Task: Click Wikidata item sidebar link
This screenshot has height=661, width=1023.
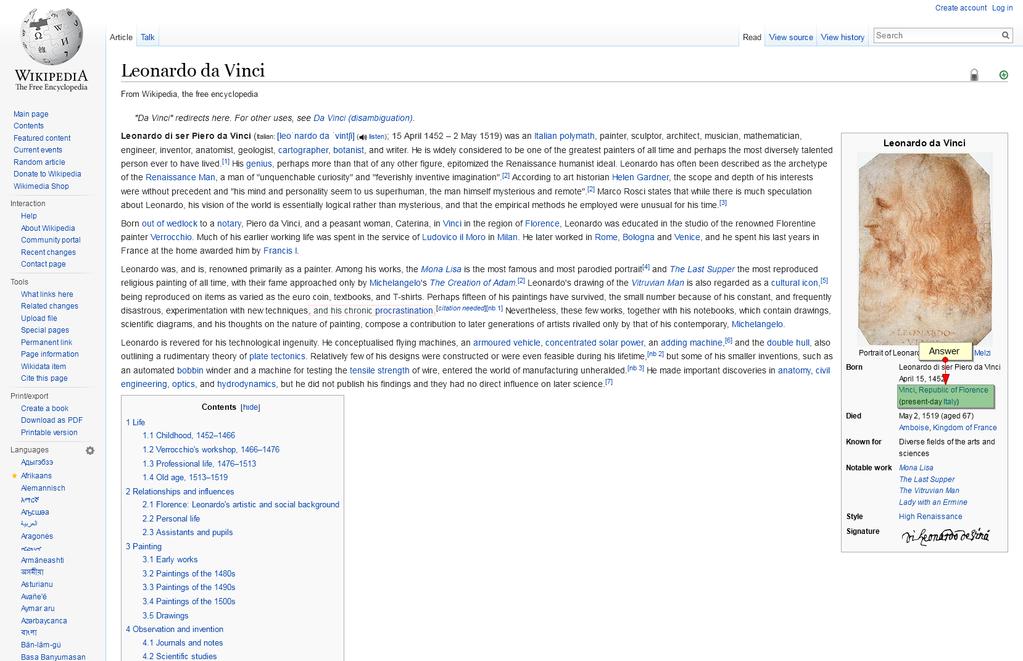Action: tap(43, 367)
